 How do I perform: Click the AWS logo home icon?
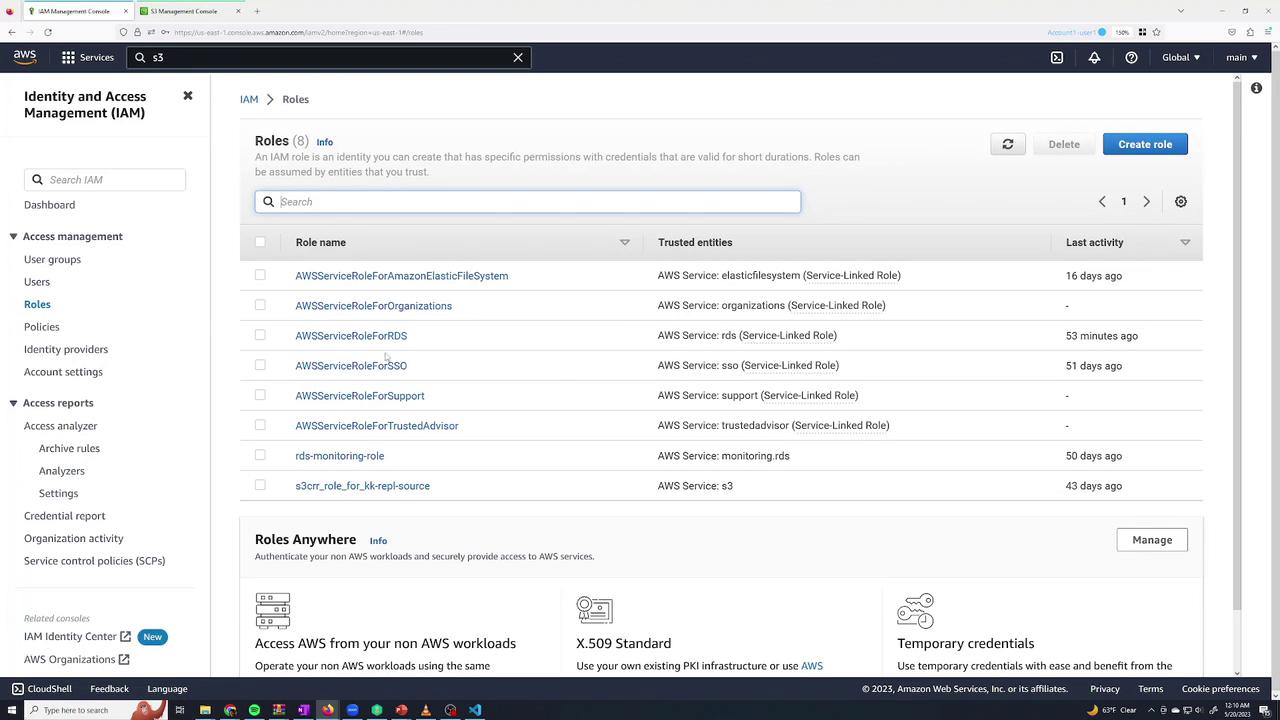point(25,57)
